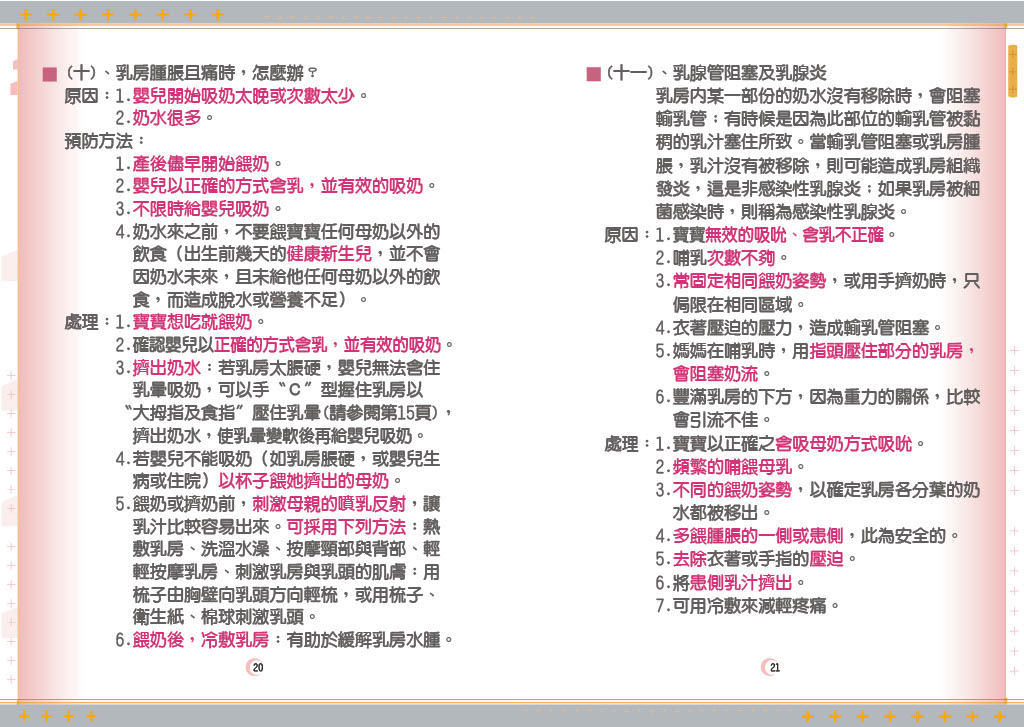Click the pink square bullet beside section (十一)
The height and width of the screenshot is (727, 1024).
593,74
